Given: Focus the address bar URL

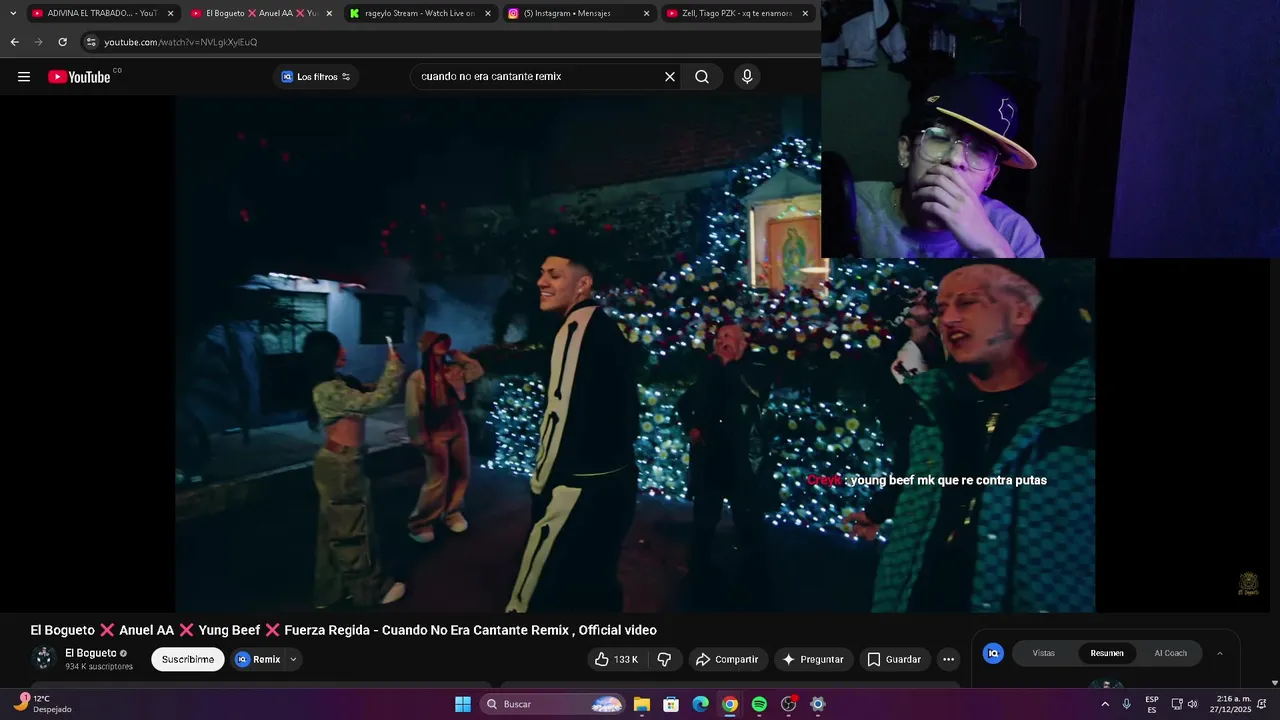Looking at the screenshot, I should coord(180,42).
